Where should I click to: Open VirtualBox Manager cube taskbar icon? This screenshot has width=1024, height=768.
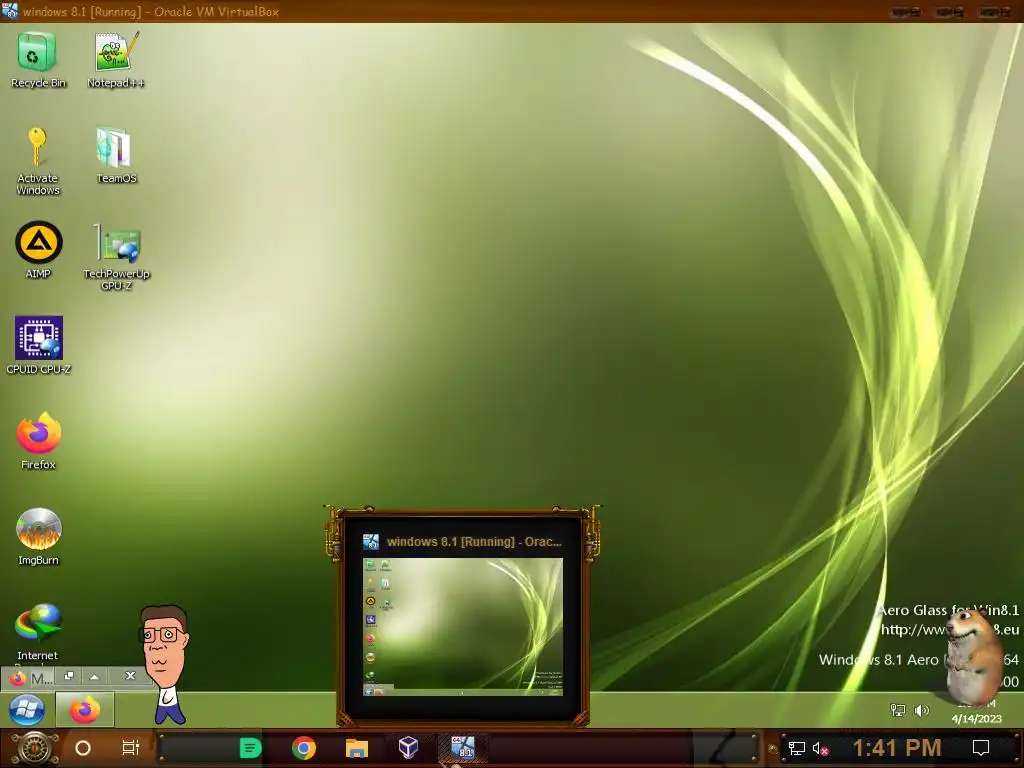(408, 748)
